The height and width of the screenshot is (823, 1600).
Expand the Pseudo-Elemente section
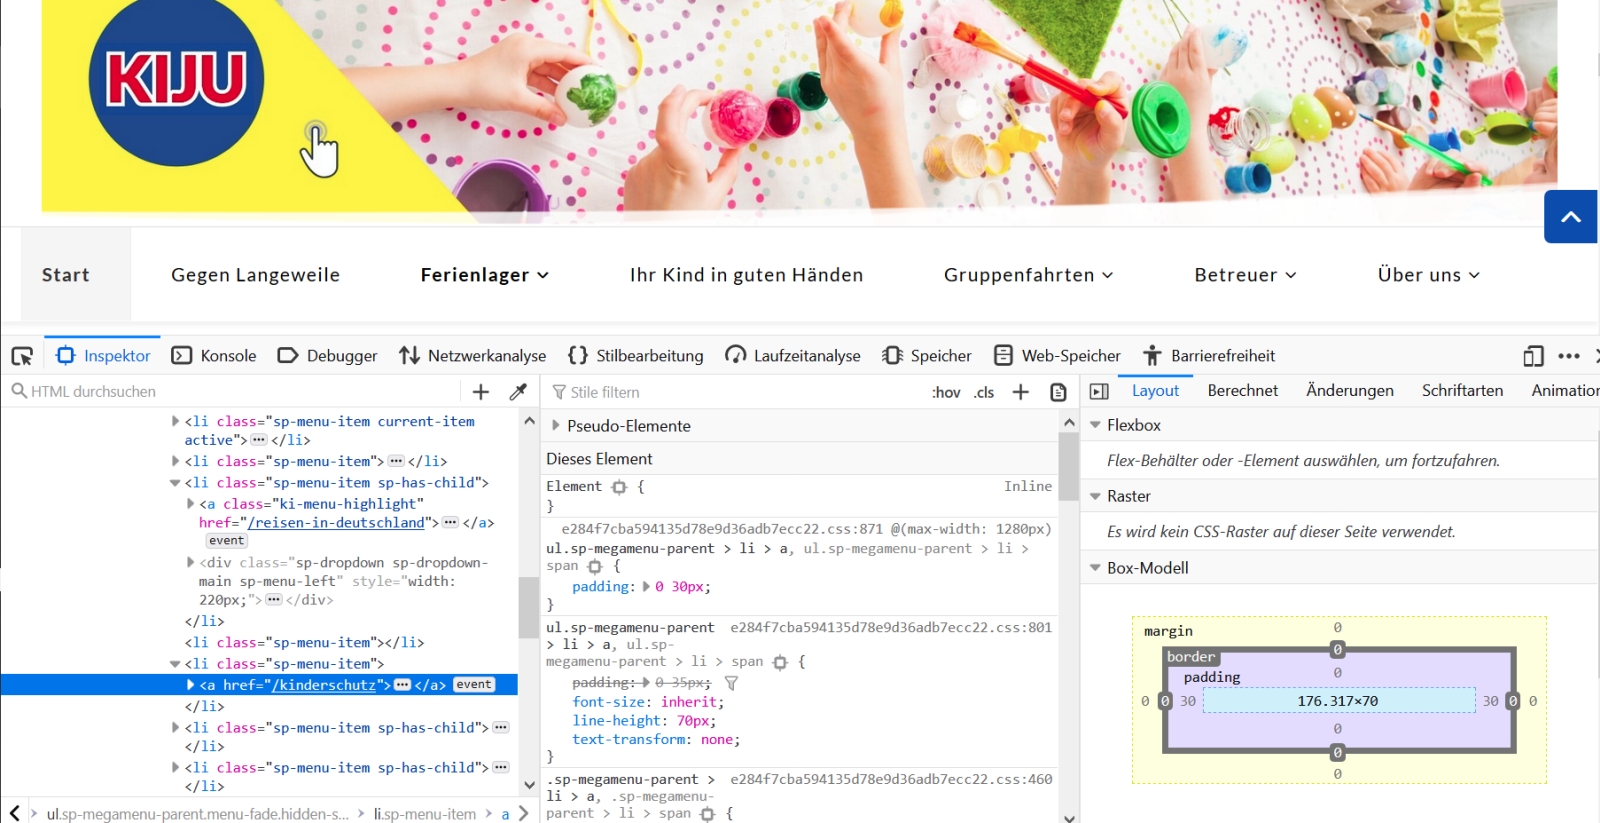pyautogui.click(x=556, y=426)
